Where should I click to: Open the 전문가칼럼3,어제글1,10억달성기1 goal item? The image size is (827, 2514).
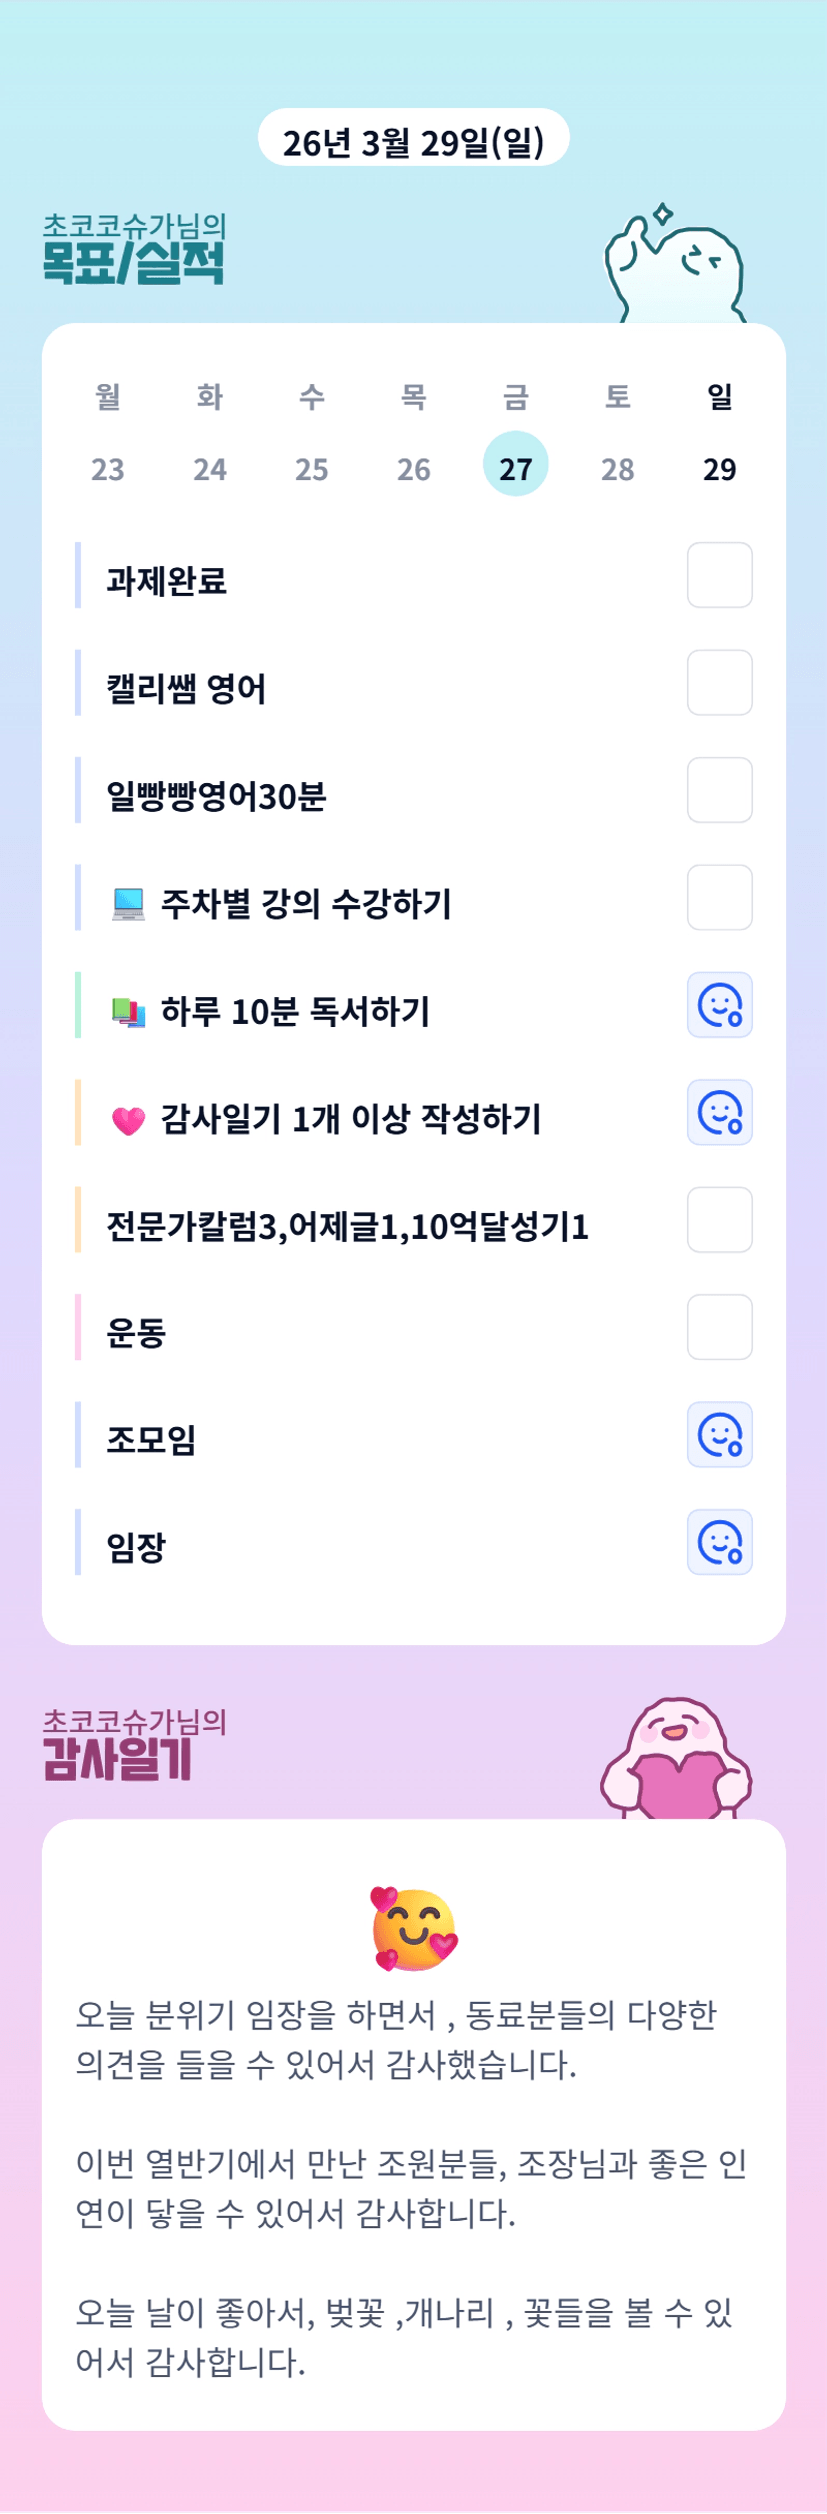(347, 1226)
